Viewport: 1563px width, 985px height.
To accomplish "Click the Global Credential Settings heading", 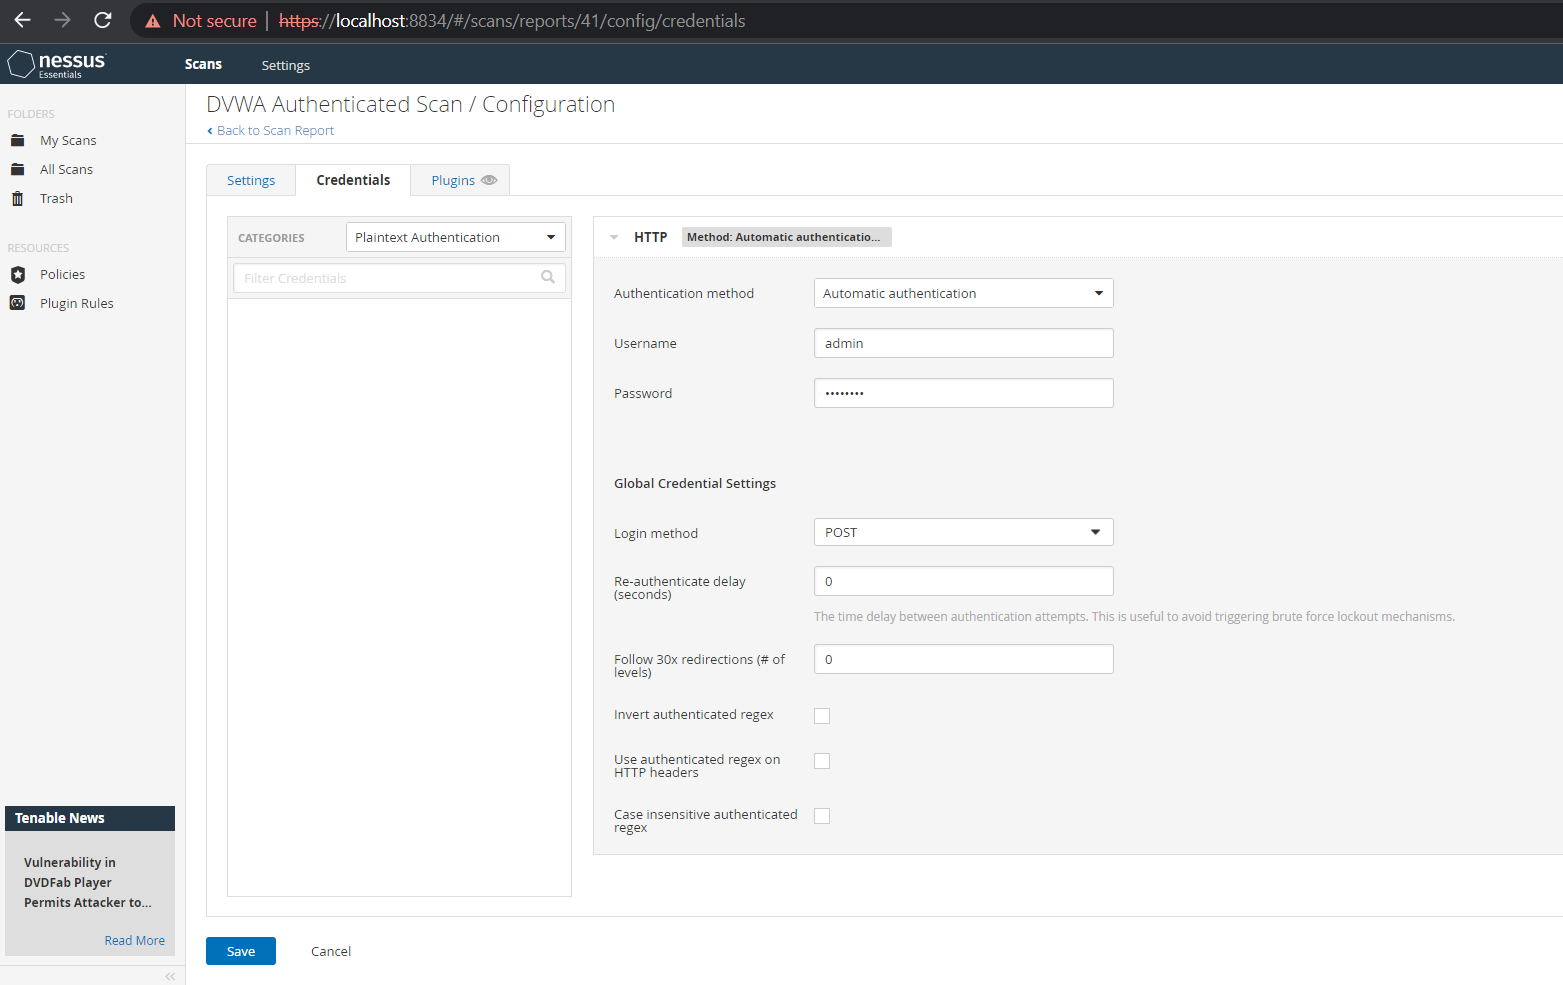I will point(695,483).
